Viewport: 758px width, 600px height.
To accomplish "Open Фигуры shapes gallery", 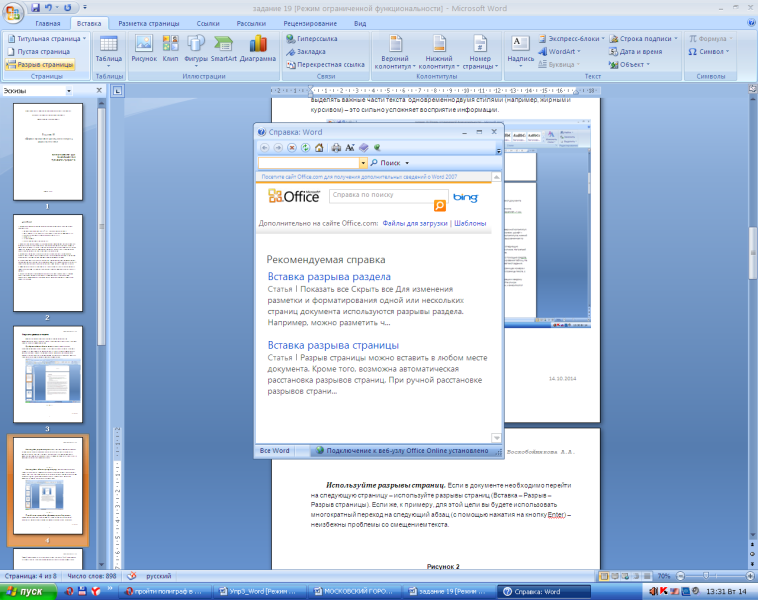I will tap(196, 50).
